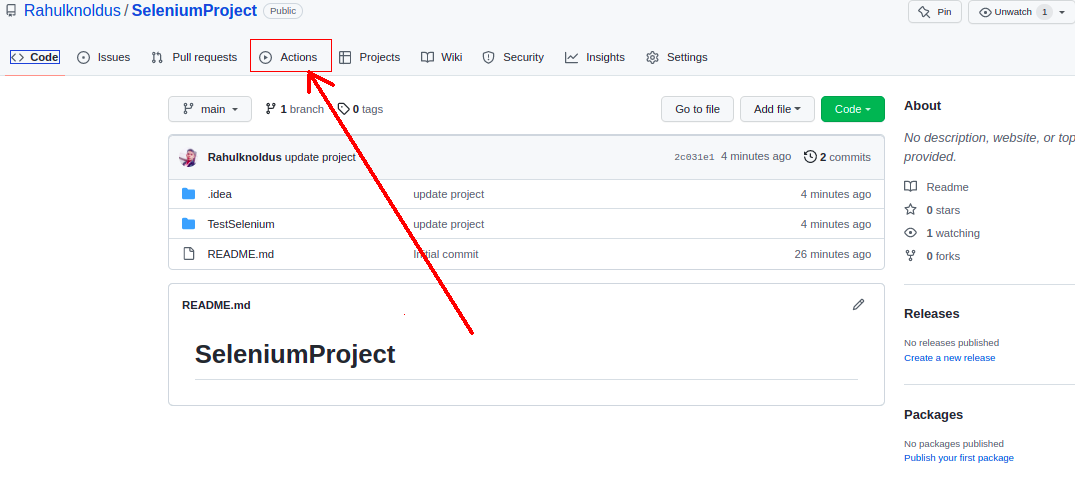The width and height of the screenshot is (1075, 486).
Task: Open the .idea folder
Action: 219,194
